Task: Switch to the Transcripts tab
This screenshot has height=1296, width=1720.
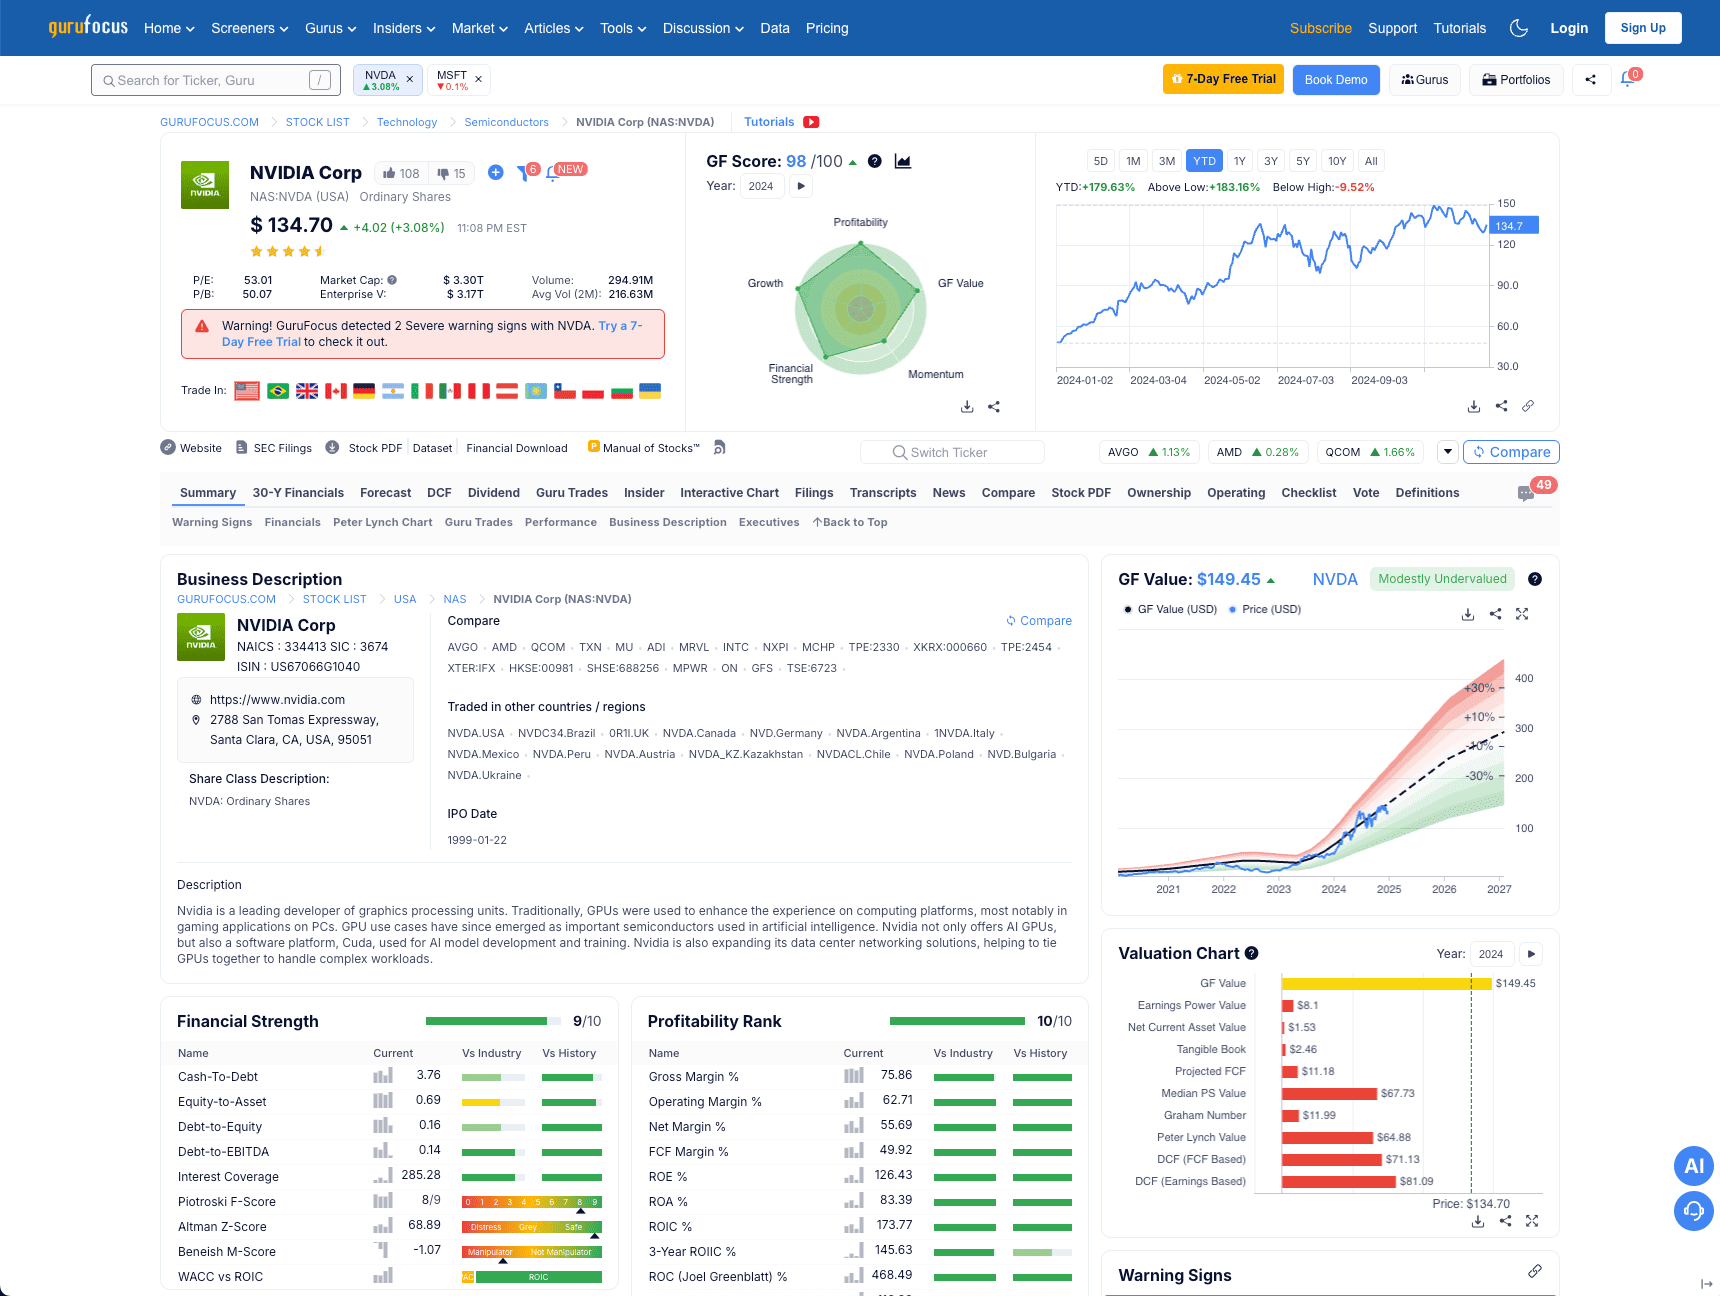Action: point(883,493)
